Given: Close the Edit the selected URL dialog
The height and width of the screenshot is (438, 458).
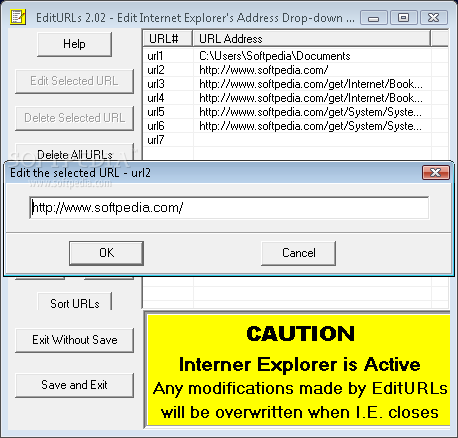Looking at the screenshot, I should 436,172.
